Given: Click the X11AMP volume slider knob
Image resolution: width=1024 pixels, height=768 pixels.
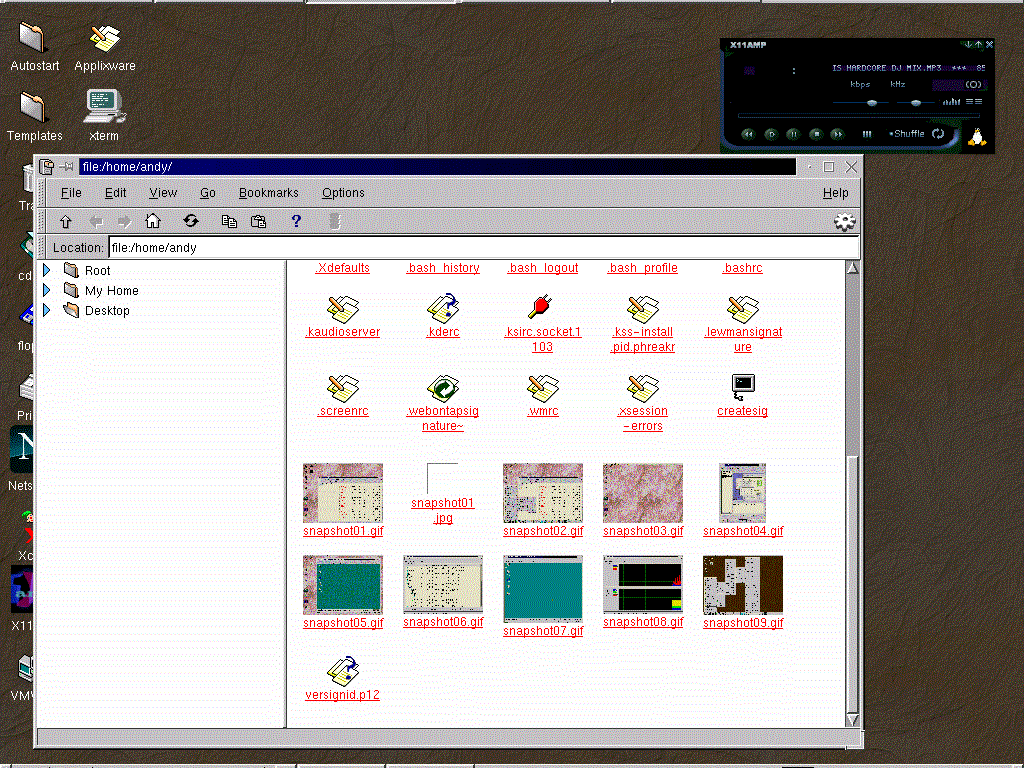Looking at the screenshot, I should click(x=872, y=102).
